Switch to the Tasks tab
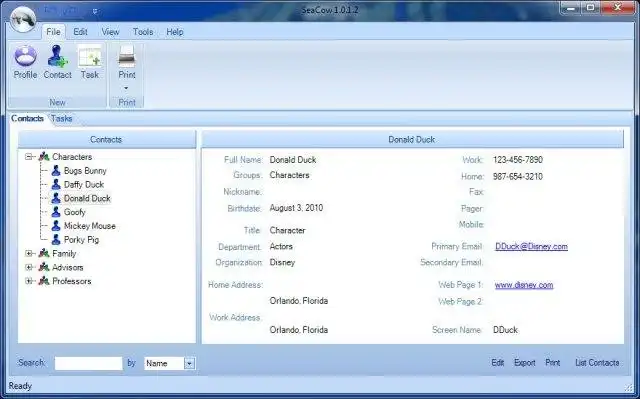The image size is (640, 399). click(61, 119)
